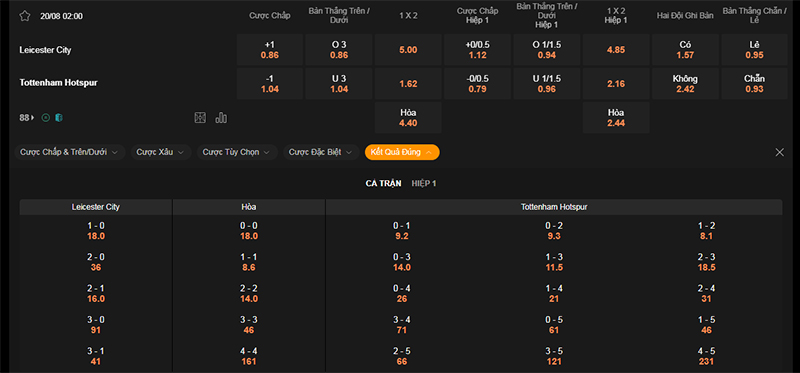
Task: Pick draw score 0 - 0 at 18.0
Action: (x=249, y=231)
